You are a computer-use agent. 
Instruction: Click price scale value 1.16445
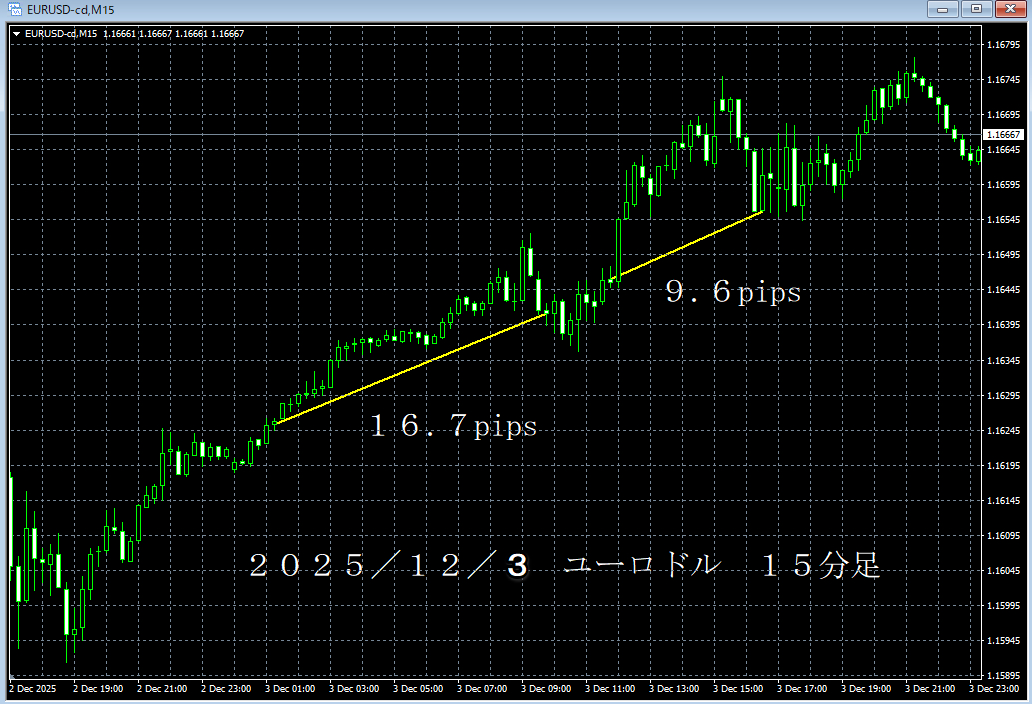pos(1003,289)
